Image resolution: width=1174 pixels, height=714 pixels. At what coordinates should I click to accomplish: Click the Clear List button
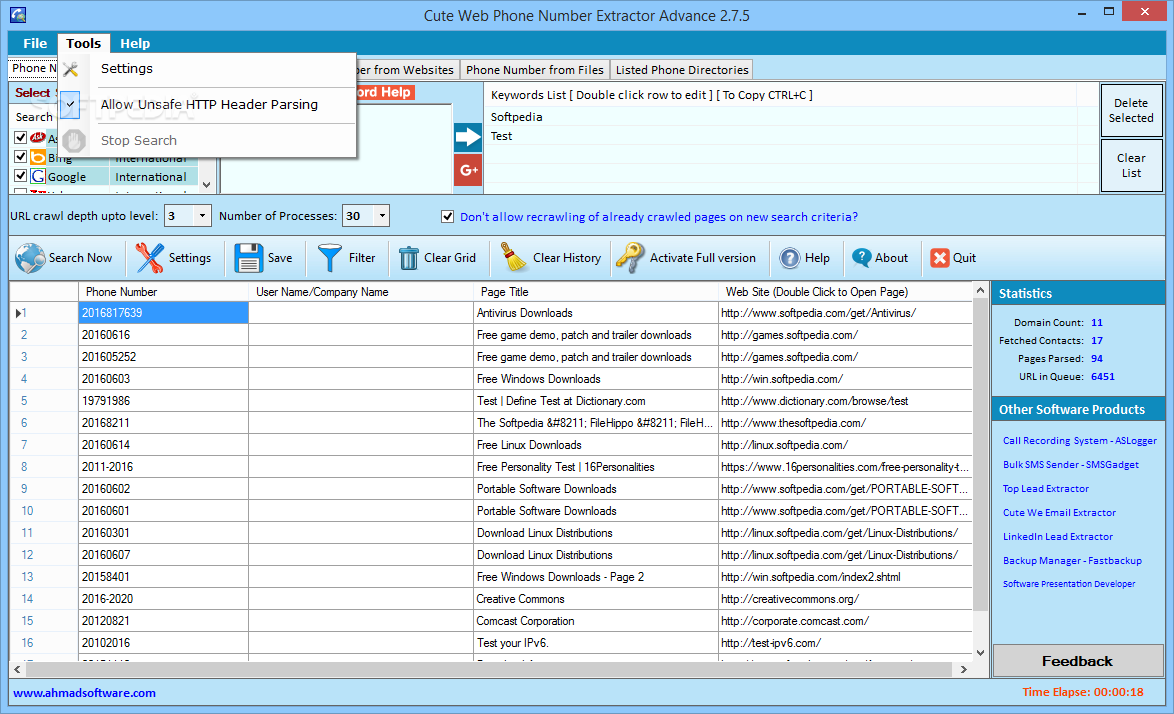(x=1131, y=165)
